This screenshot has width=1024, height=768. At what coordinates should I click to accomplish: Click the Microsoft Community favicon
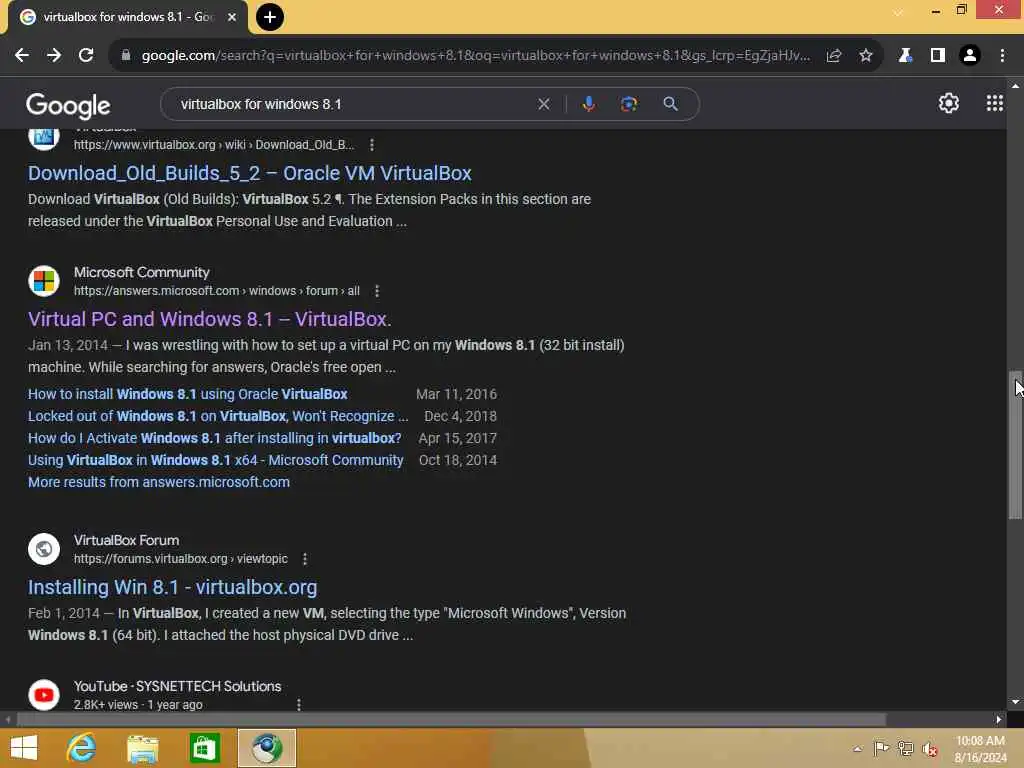(44, 281)
